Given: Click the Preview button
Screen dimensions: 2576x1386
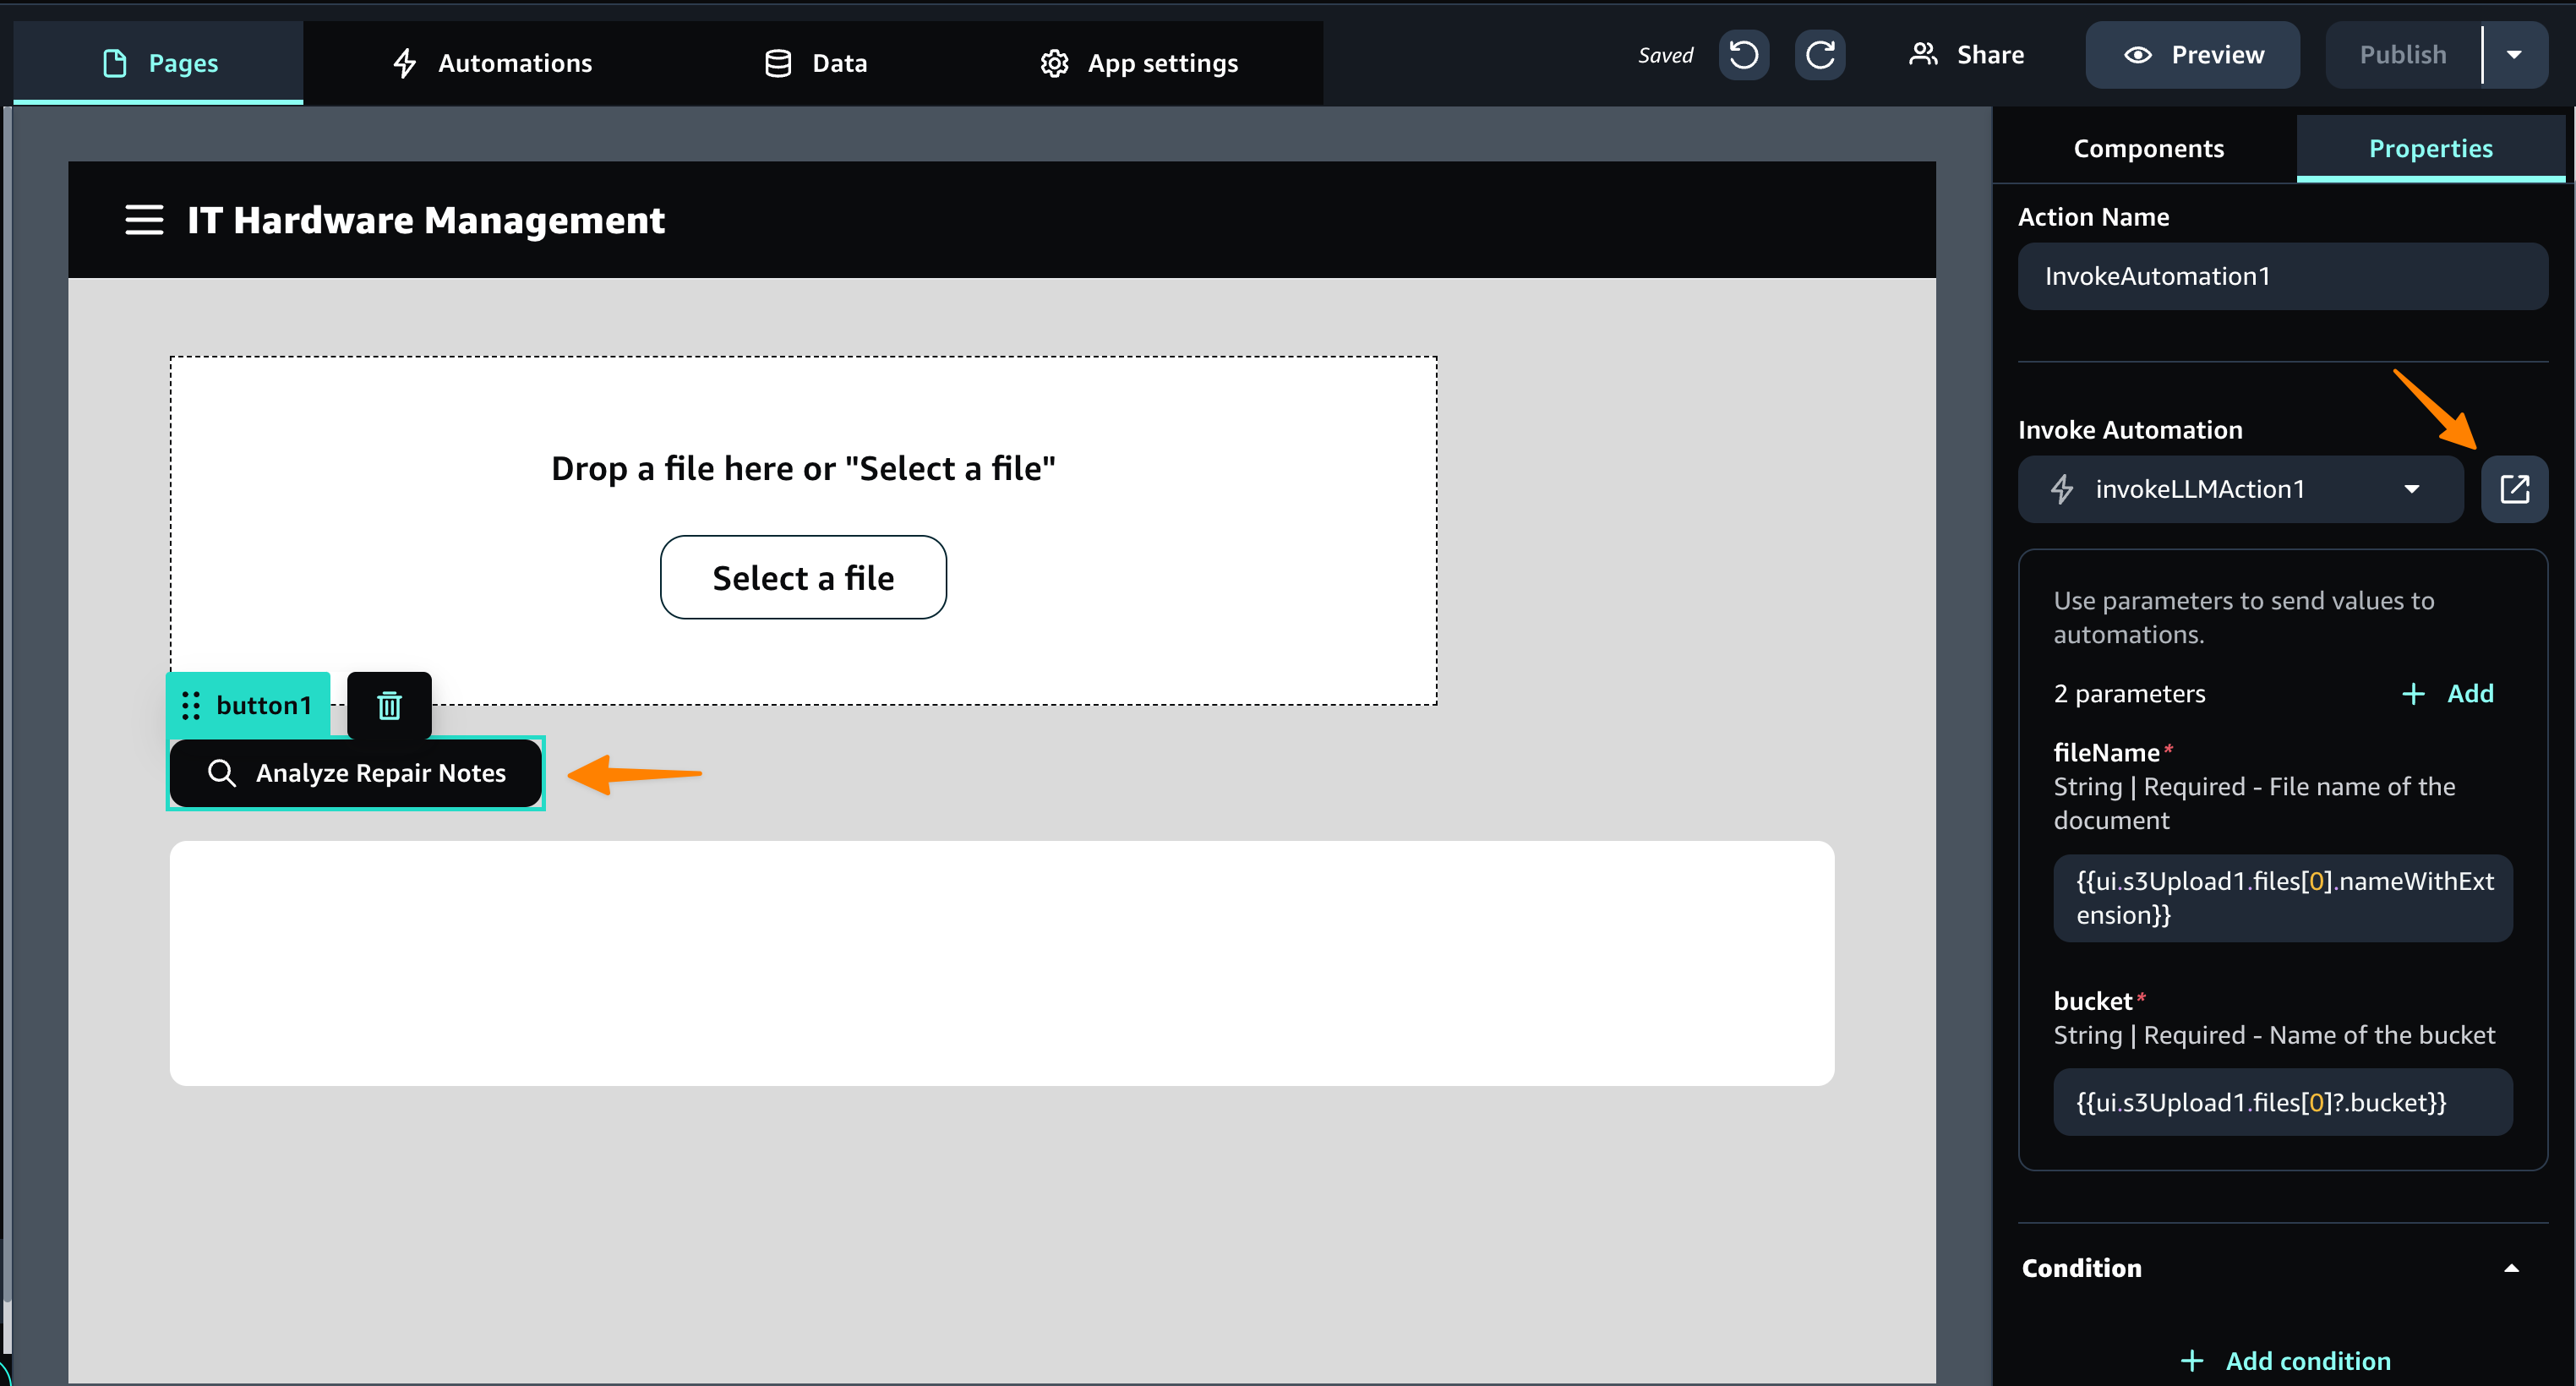Looking at the screenshot, I should point(2192,55).
